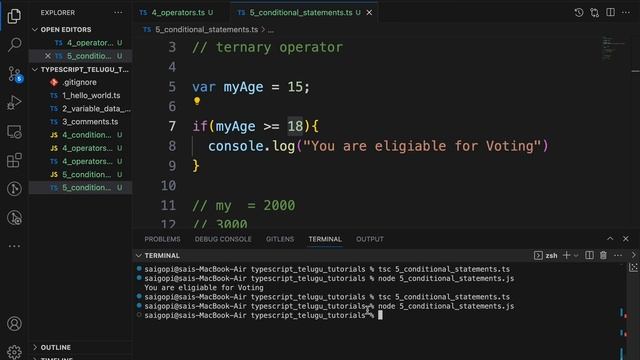Screen dimensions: 640x360
Task: Show additional activity bar views
Action: 14,246
